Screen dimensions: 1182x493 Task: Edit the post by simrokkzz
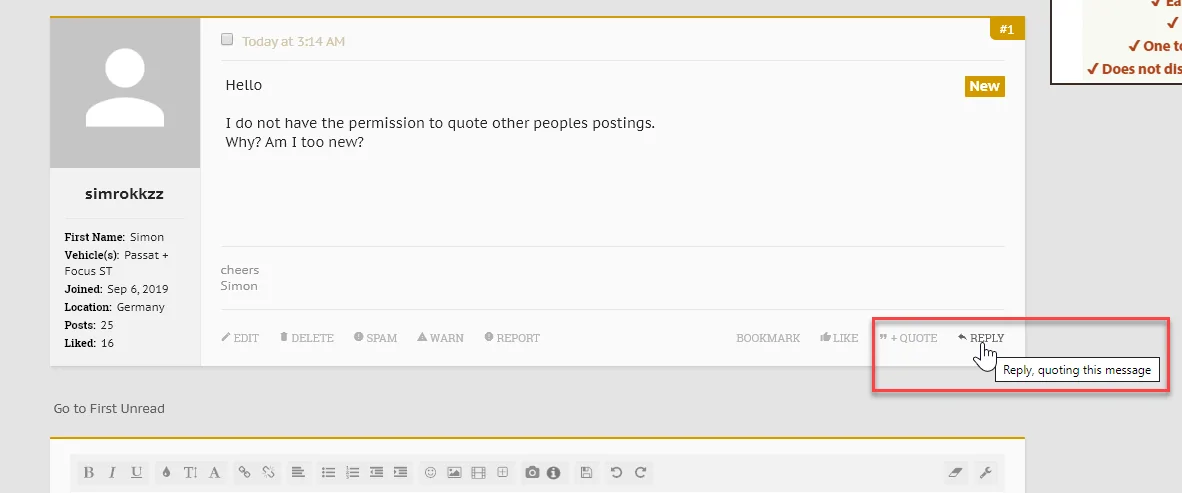(240, 338)
